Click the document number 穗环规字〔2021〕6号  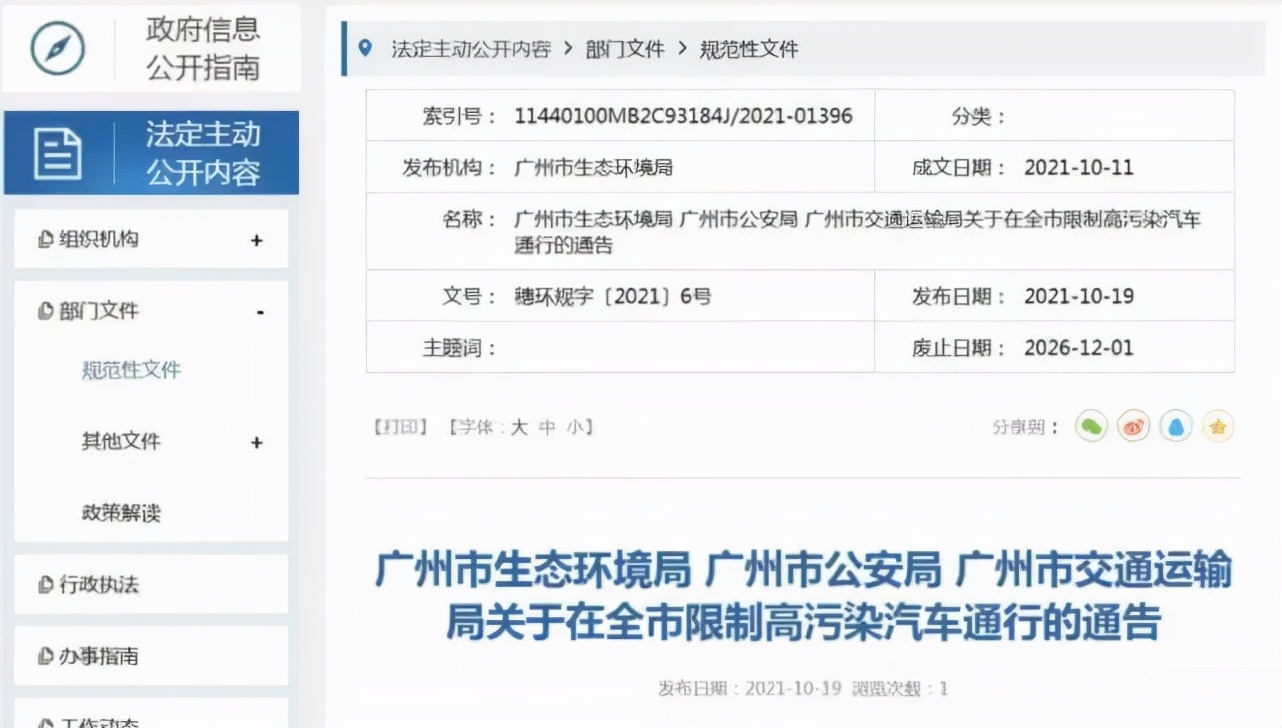click(612, 296)
